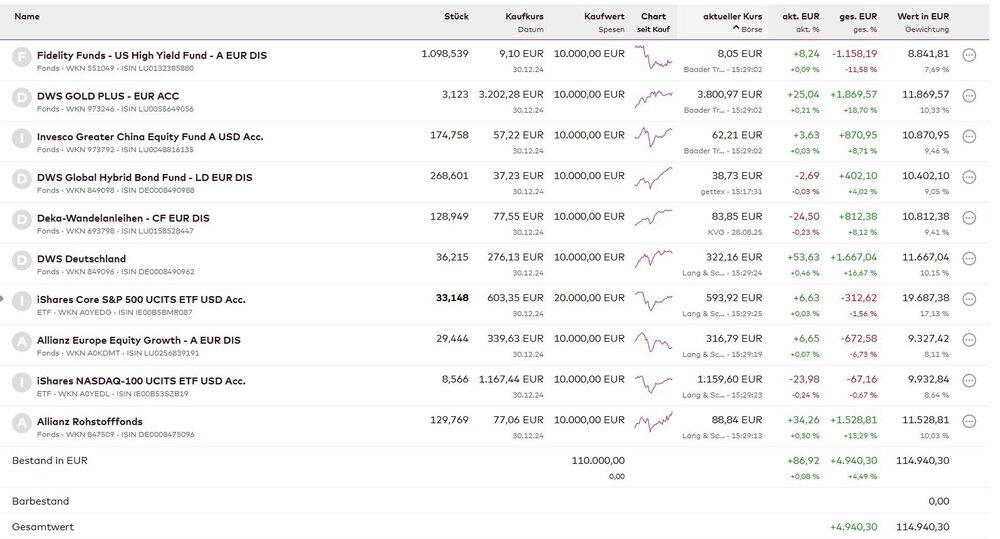Click the D icon beside DWS Global Hybrid Bond

[21, 178]
